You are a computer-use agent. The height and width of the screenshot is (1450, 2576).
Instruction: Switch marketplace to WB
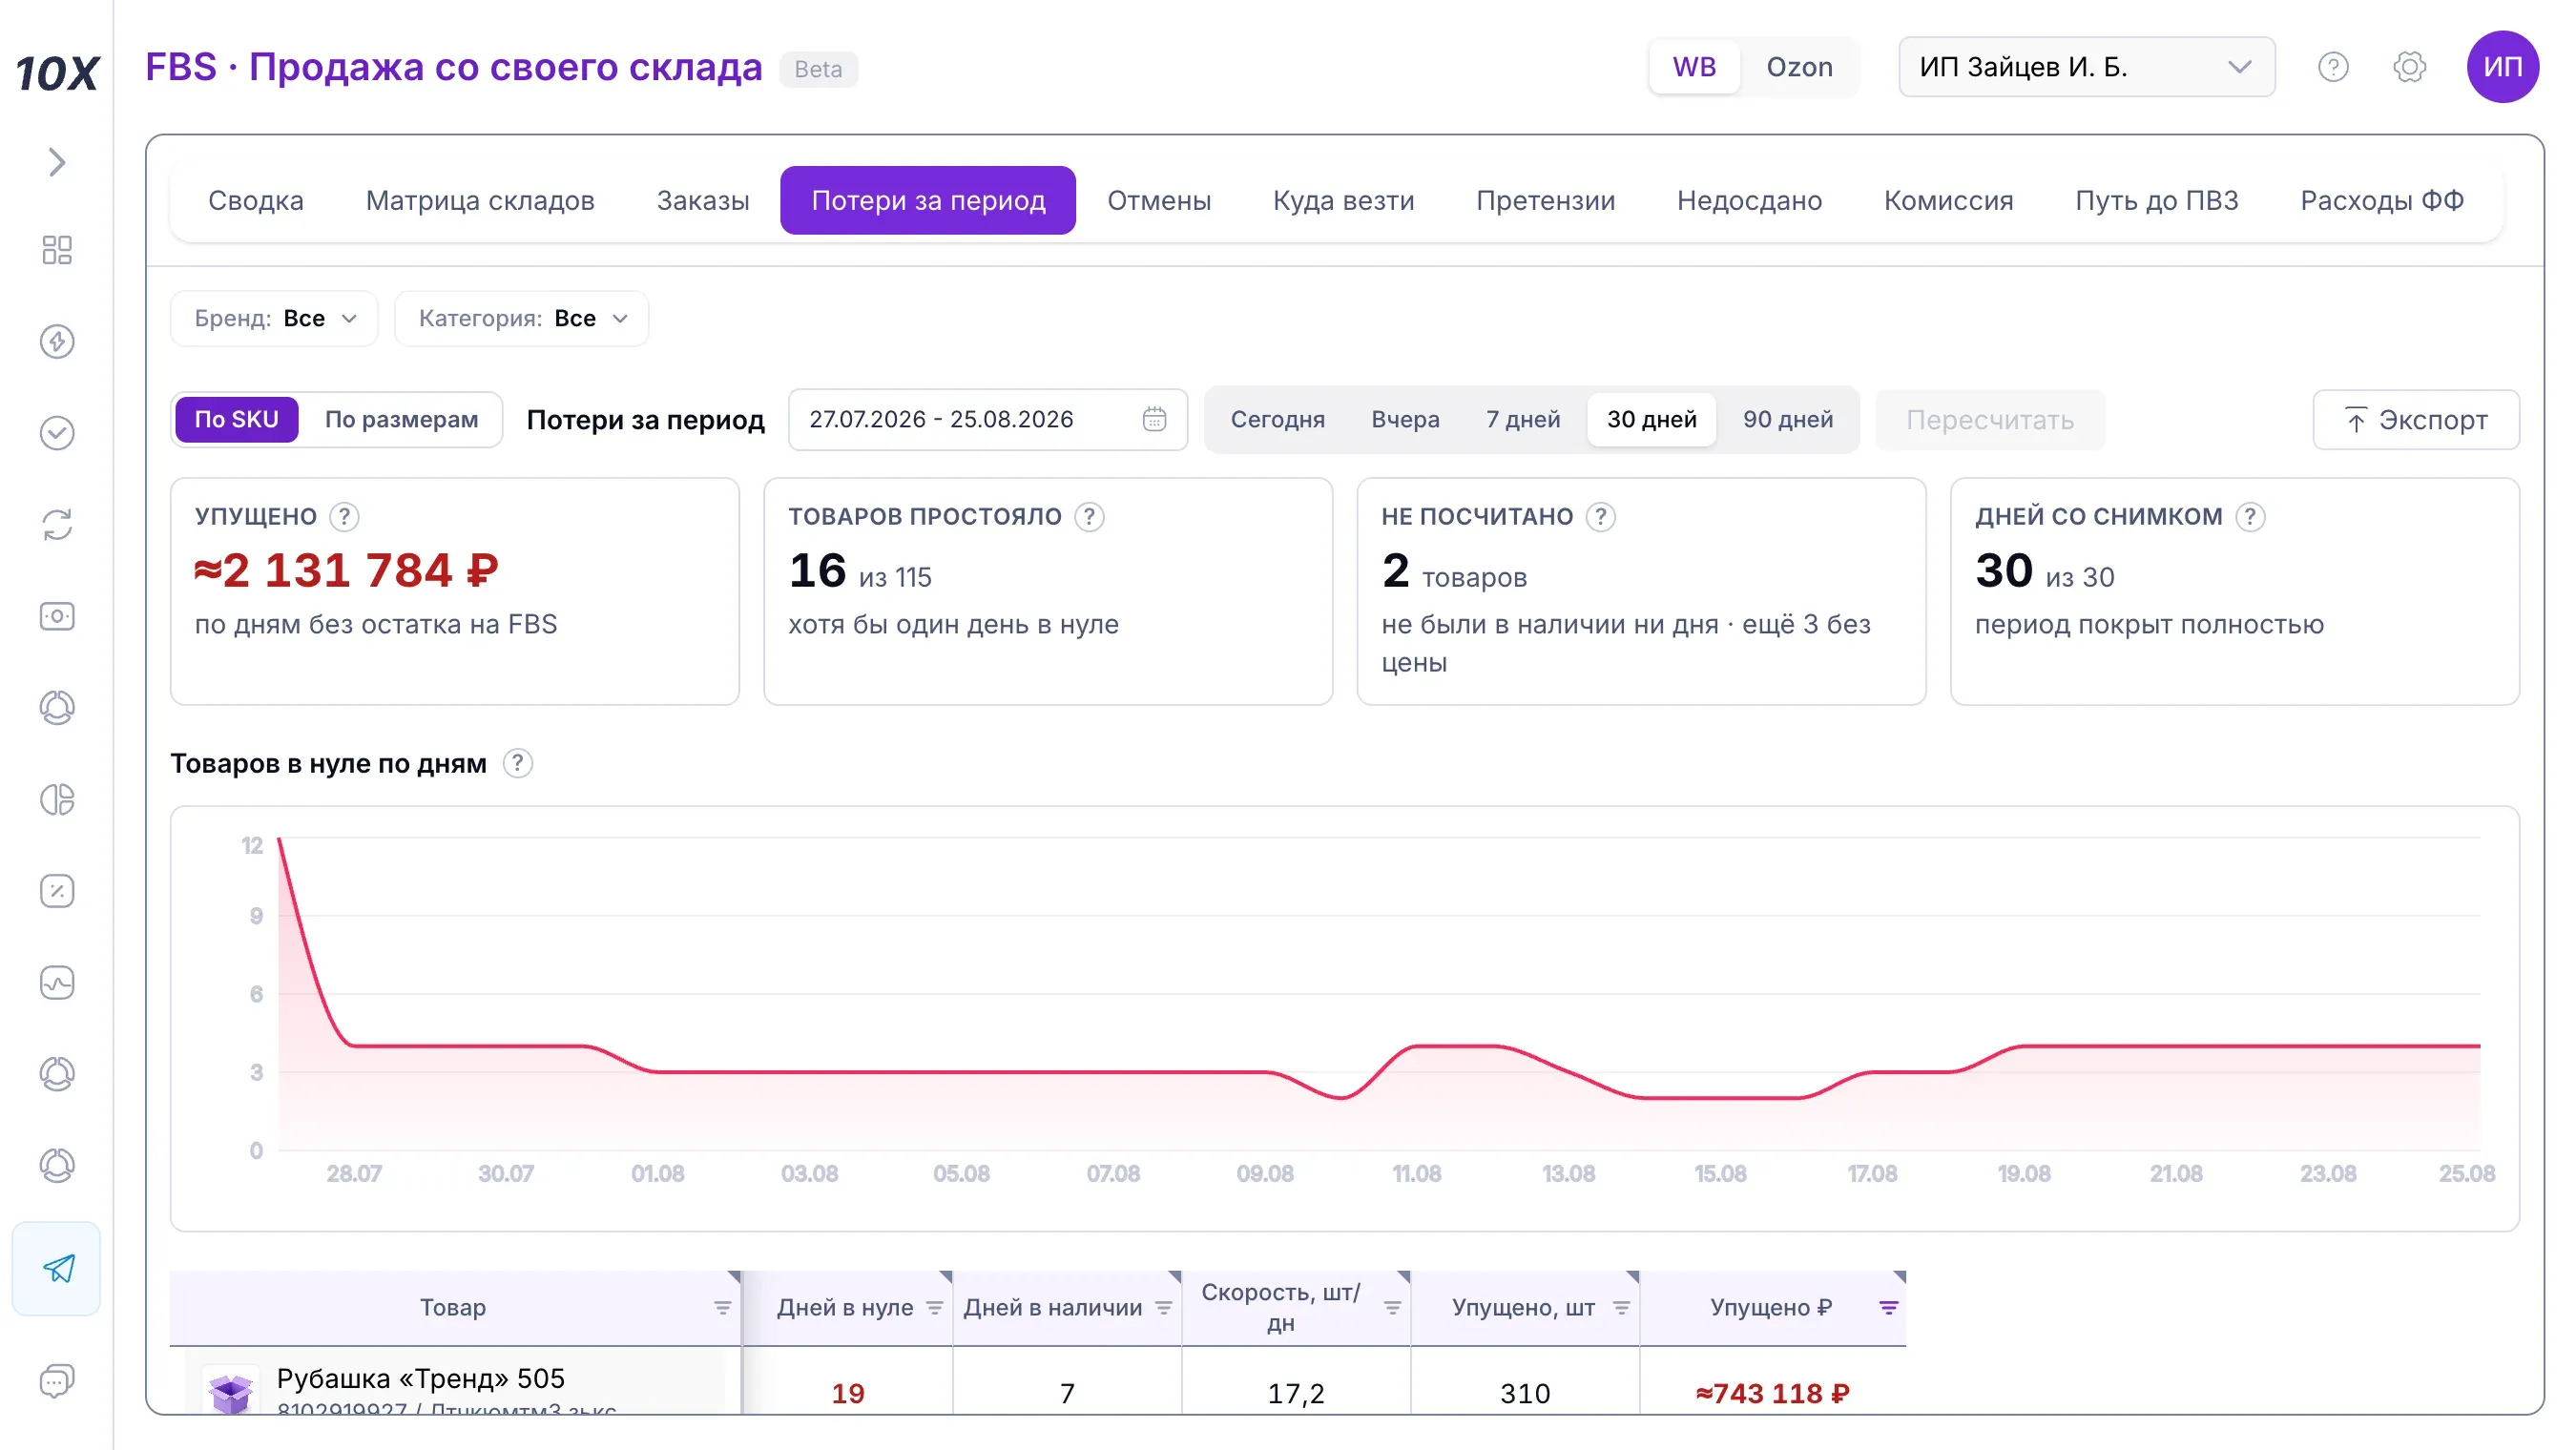[x=1694, y=67]
